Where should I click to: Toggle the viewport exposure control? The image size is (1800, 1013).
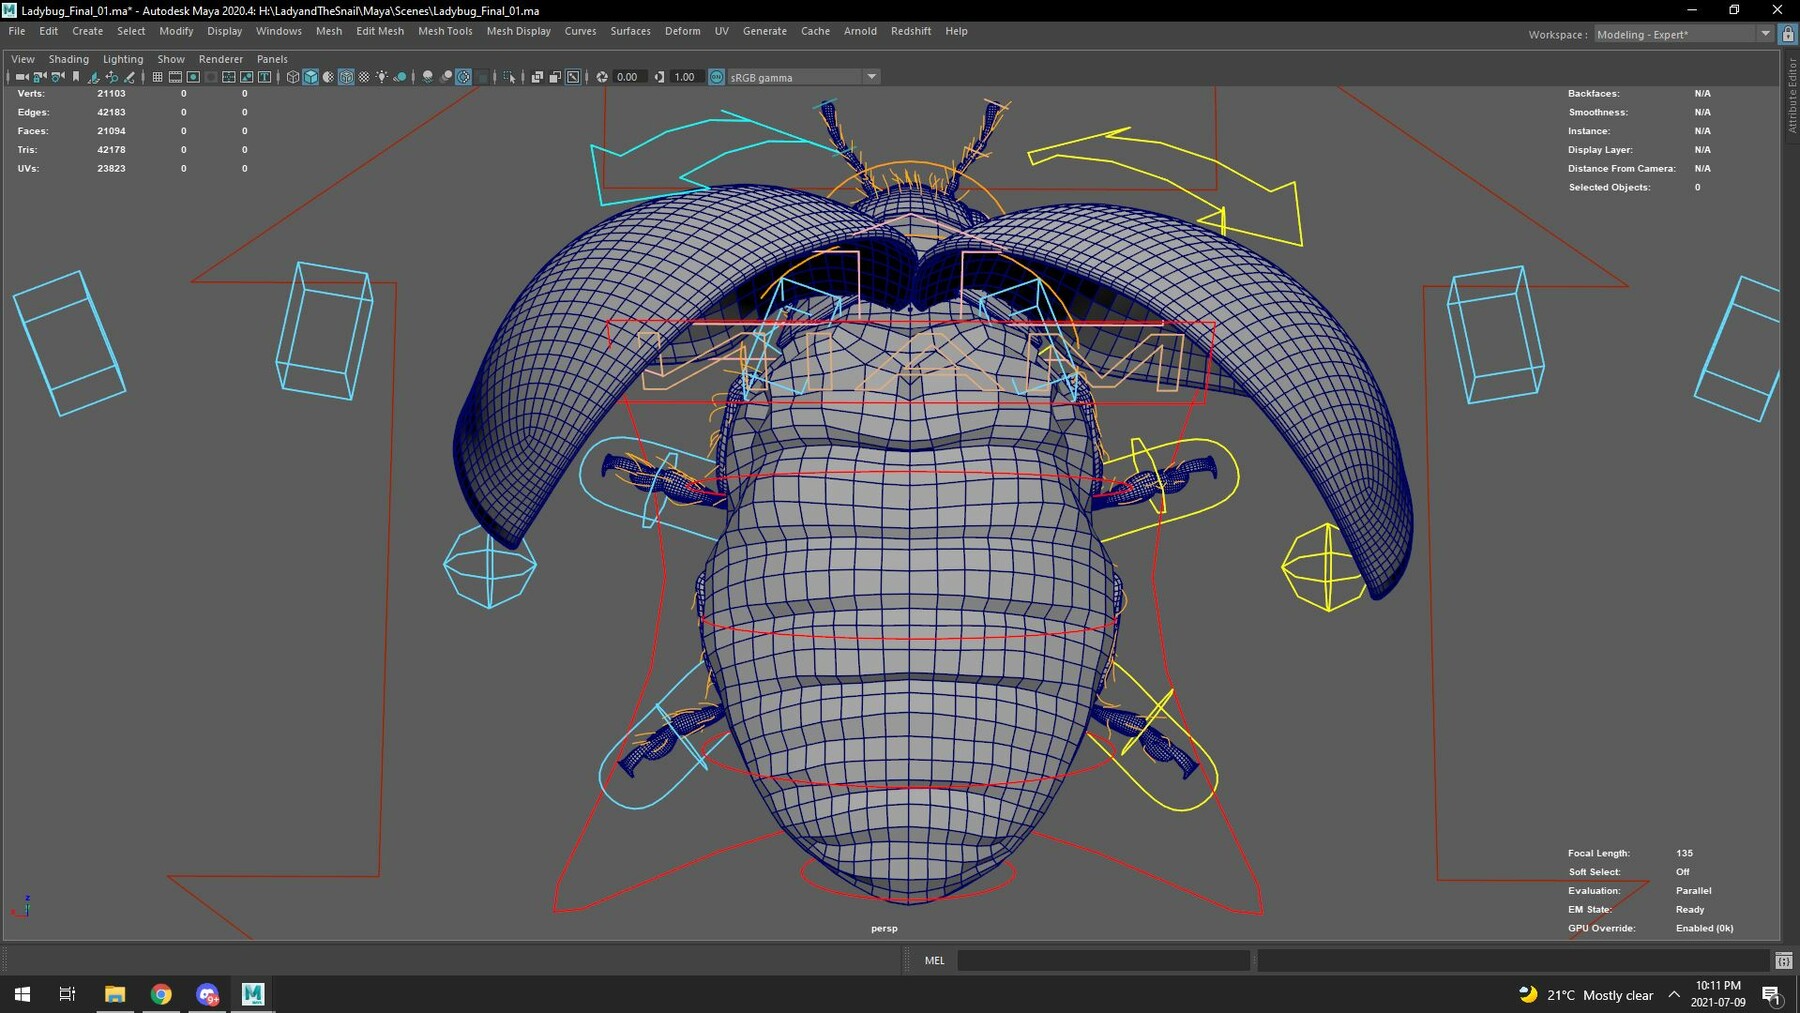[603, 77]
